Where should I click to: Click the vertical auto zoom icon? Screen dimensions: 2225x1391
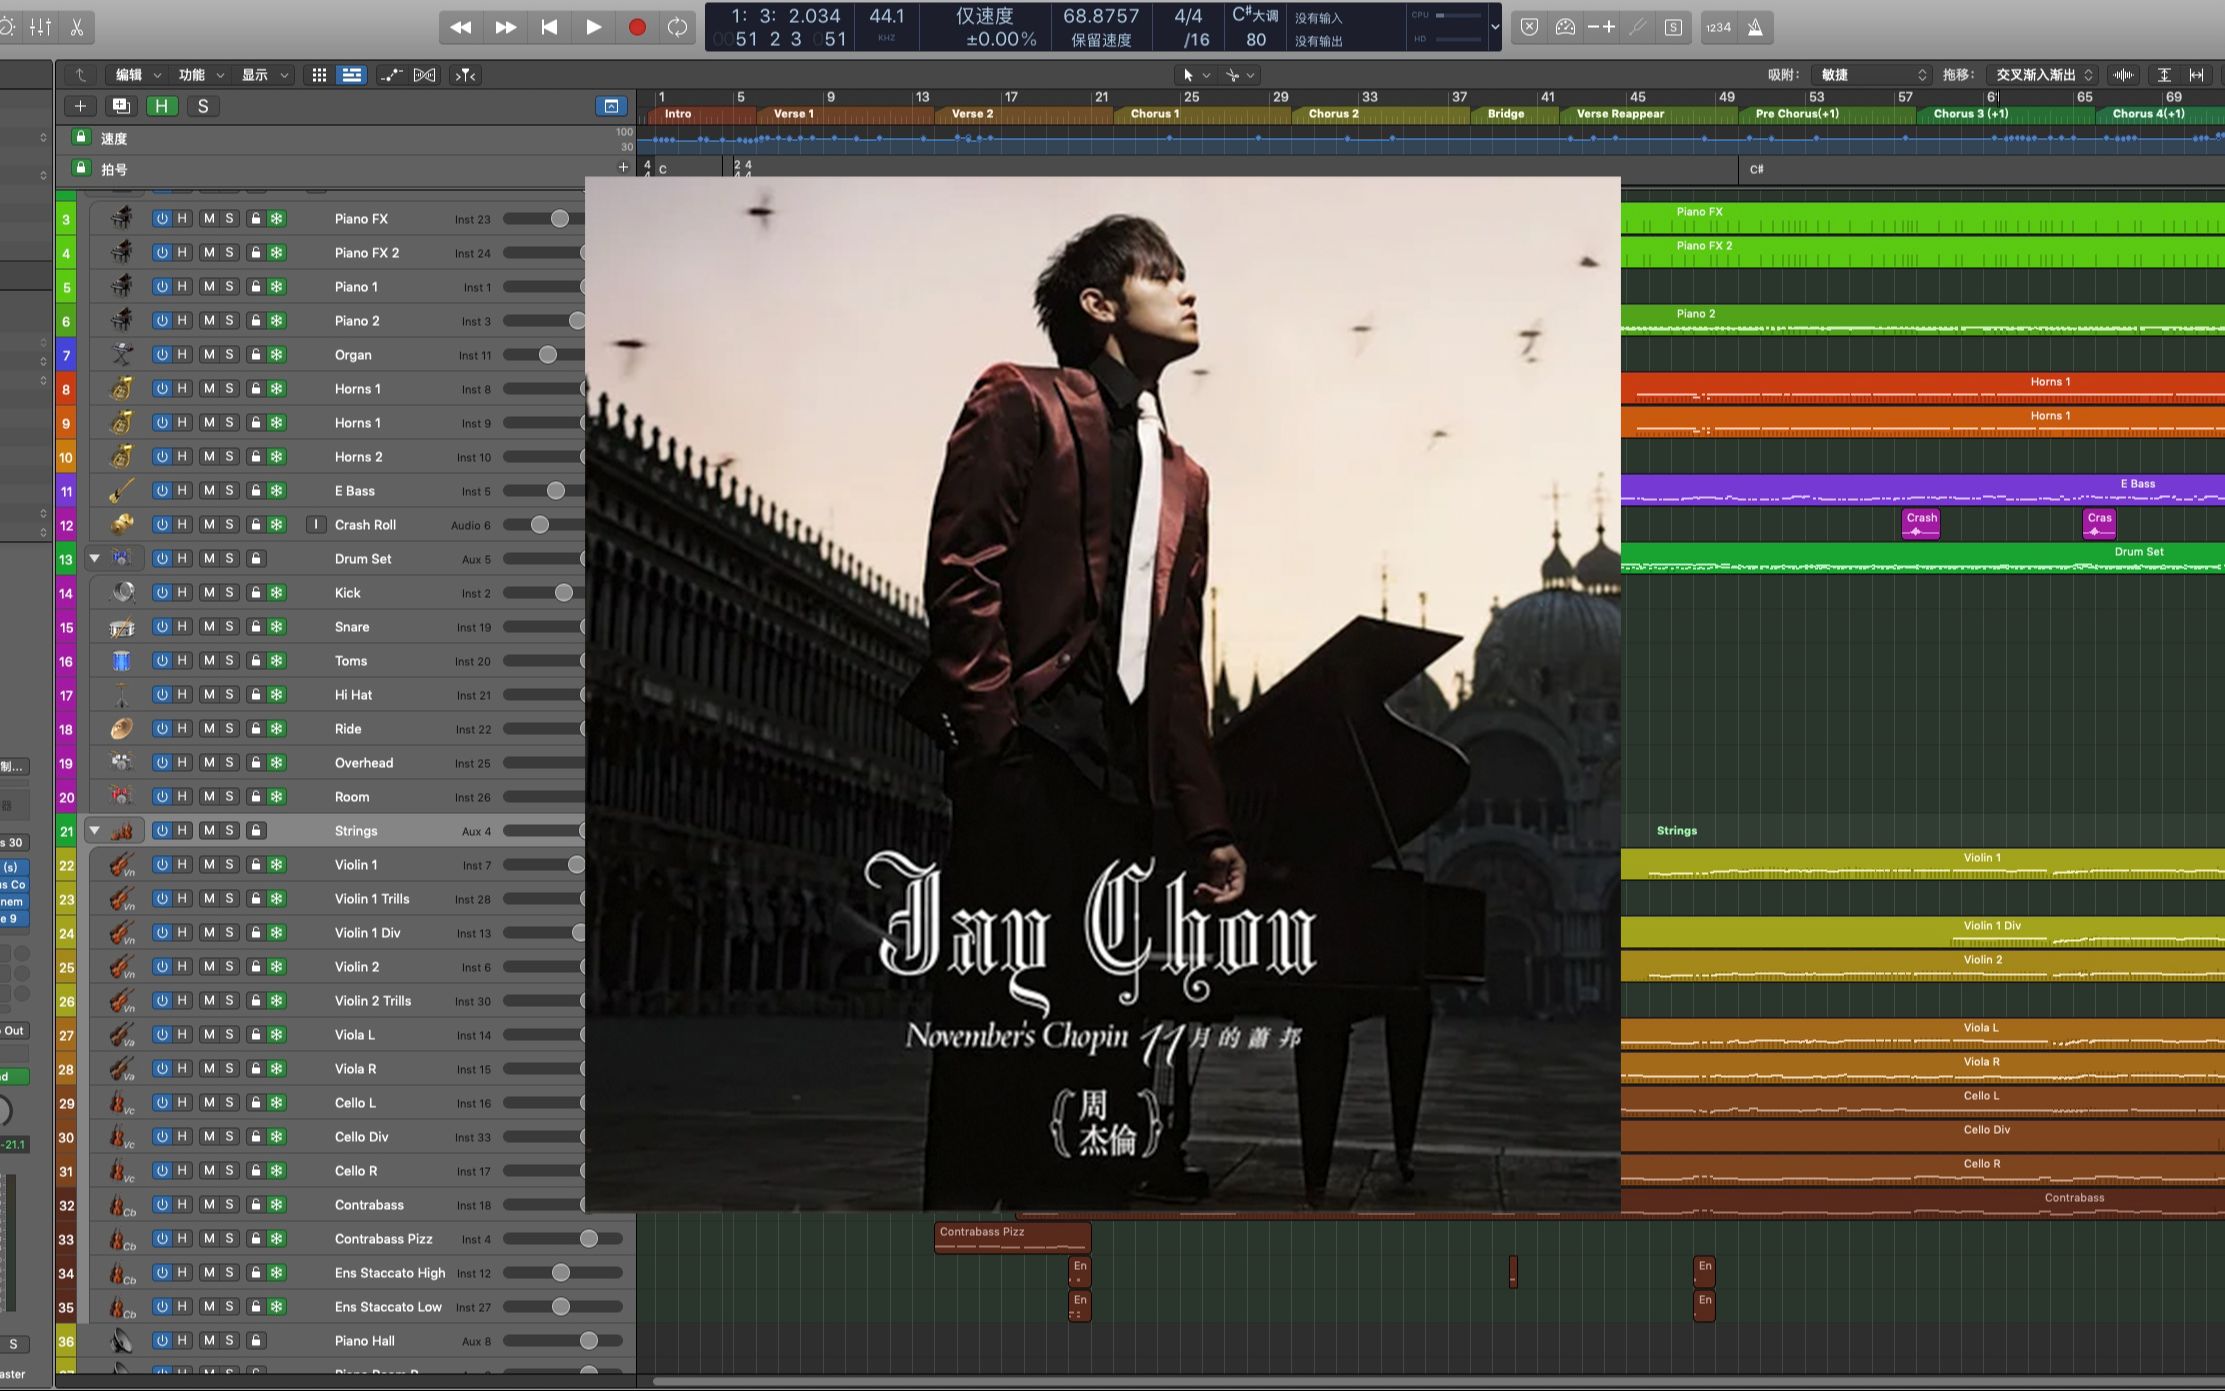[x=2164, y=75]
